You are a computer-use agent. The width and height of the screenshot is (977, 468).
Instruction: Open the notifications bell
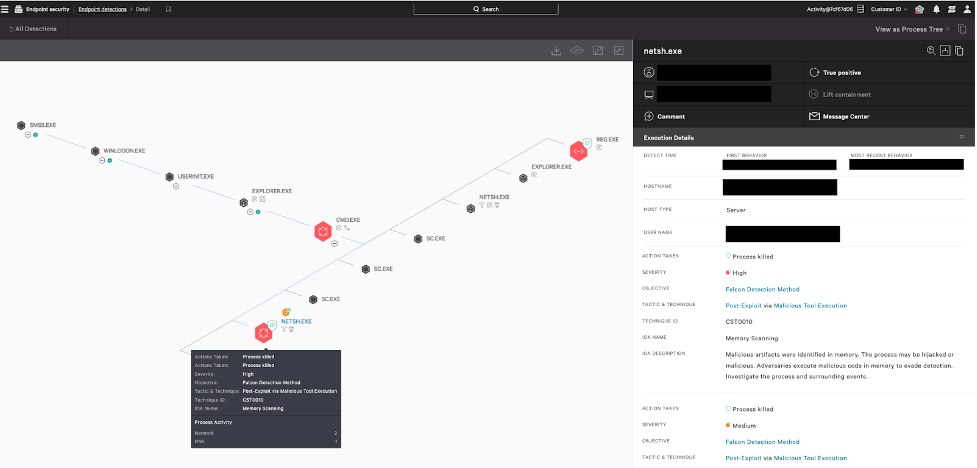pyautogui.click(x=936, y=9)
